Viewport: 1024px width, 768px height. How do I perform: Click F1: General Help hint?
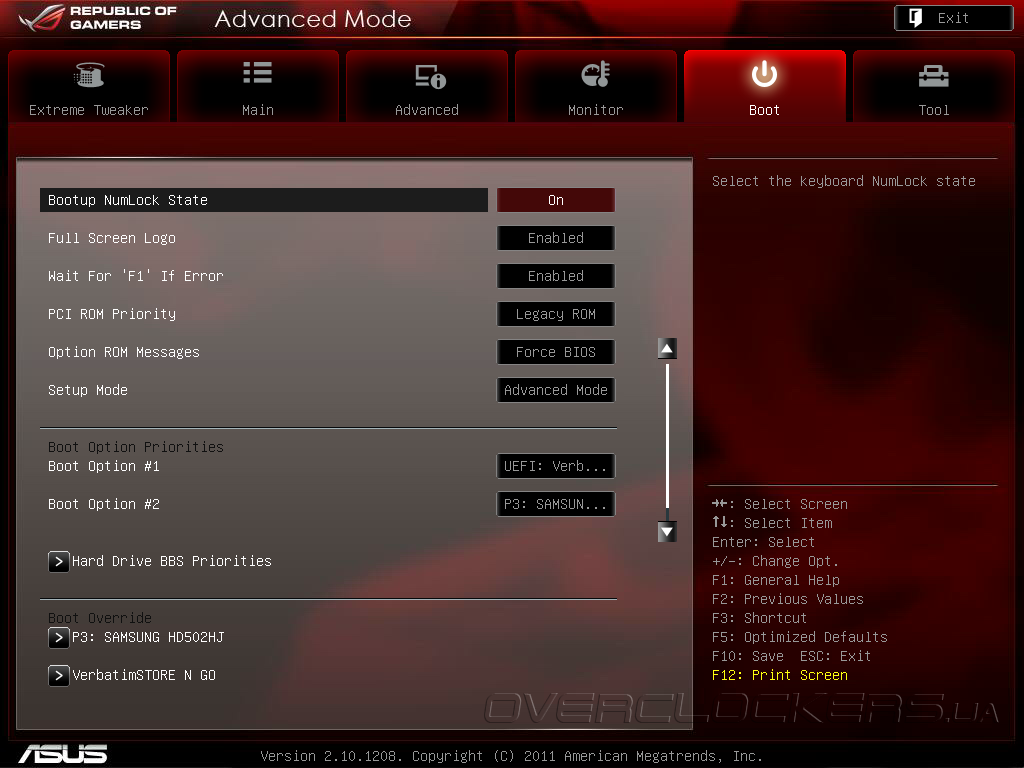click(776, 580)
